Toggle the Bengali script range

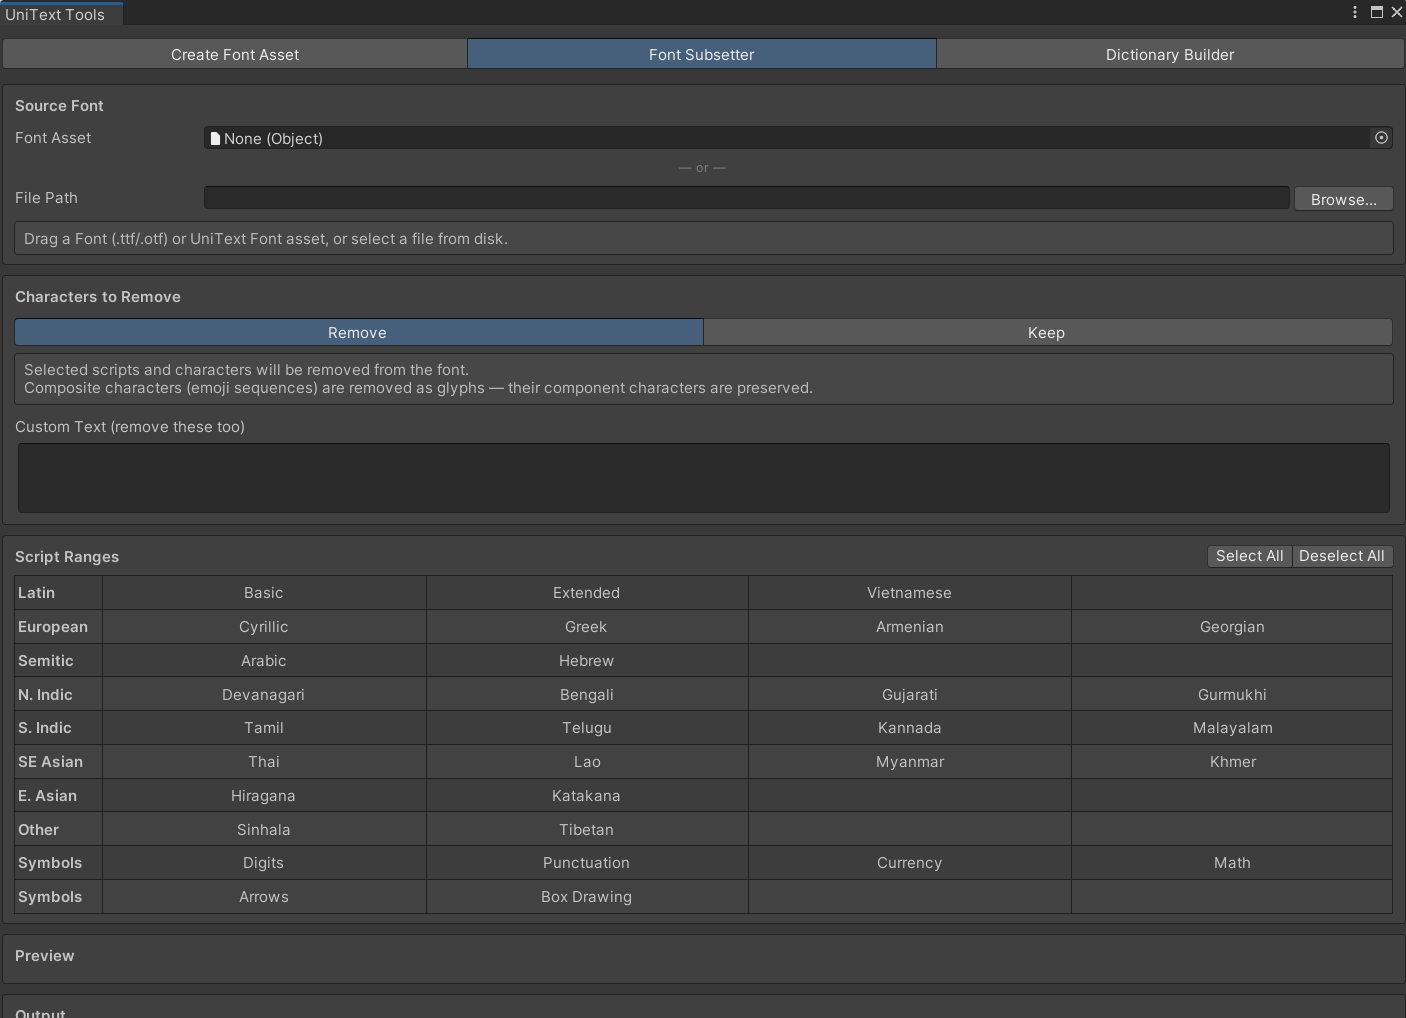click(587, 695)
